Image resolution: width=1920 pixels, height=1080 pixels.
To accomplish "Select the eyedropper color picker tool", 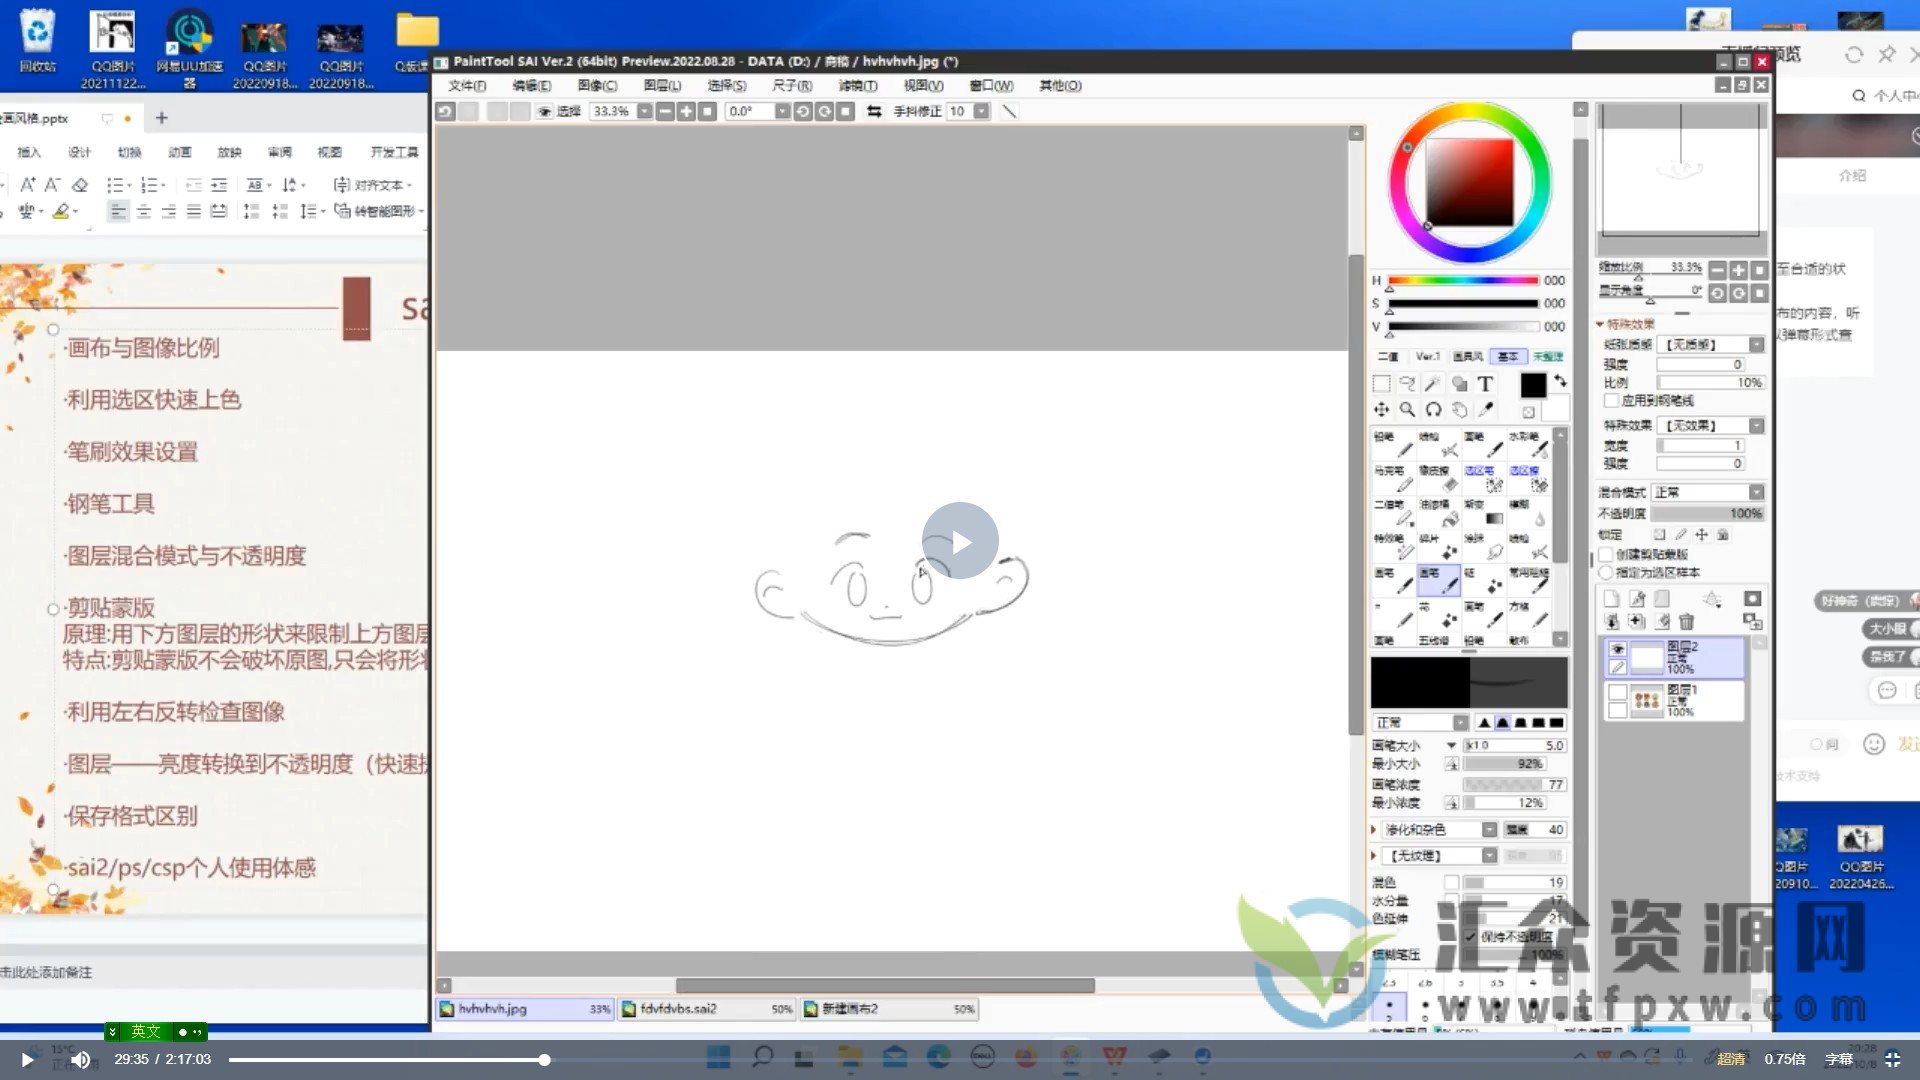I will coord(1485,410).
